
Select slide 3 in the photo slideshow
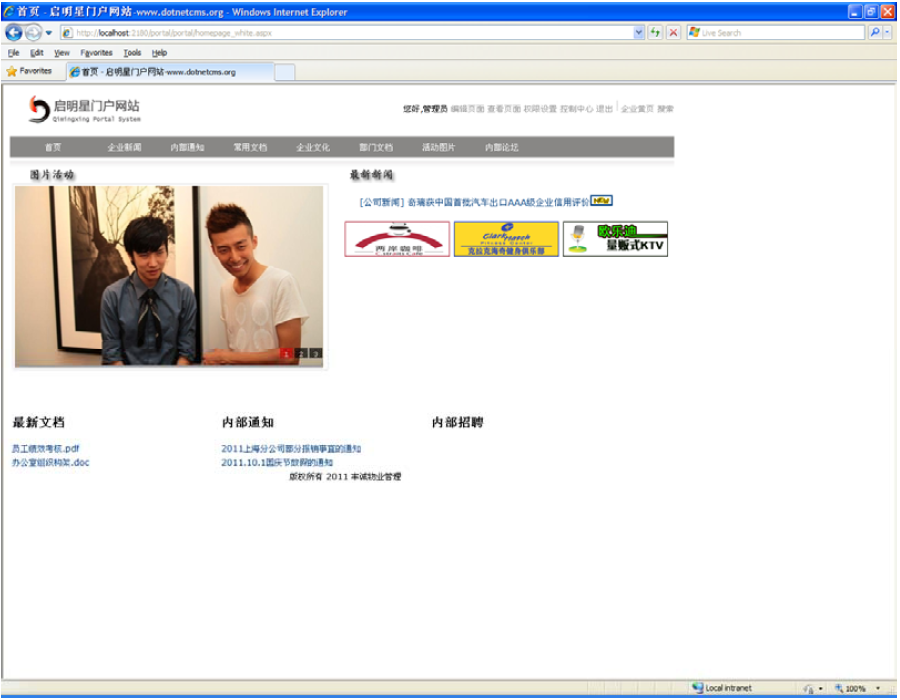pyautogui.click(x=316, y=353)
